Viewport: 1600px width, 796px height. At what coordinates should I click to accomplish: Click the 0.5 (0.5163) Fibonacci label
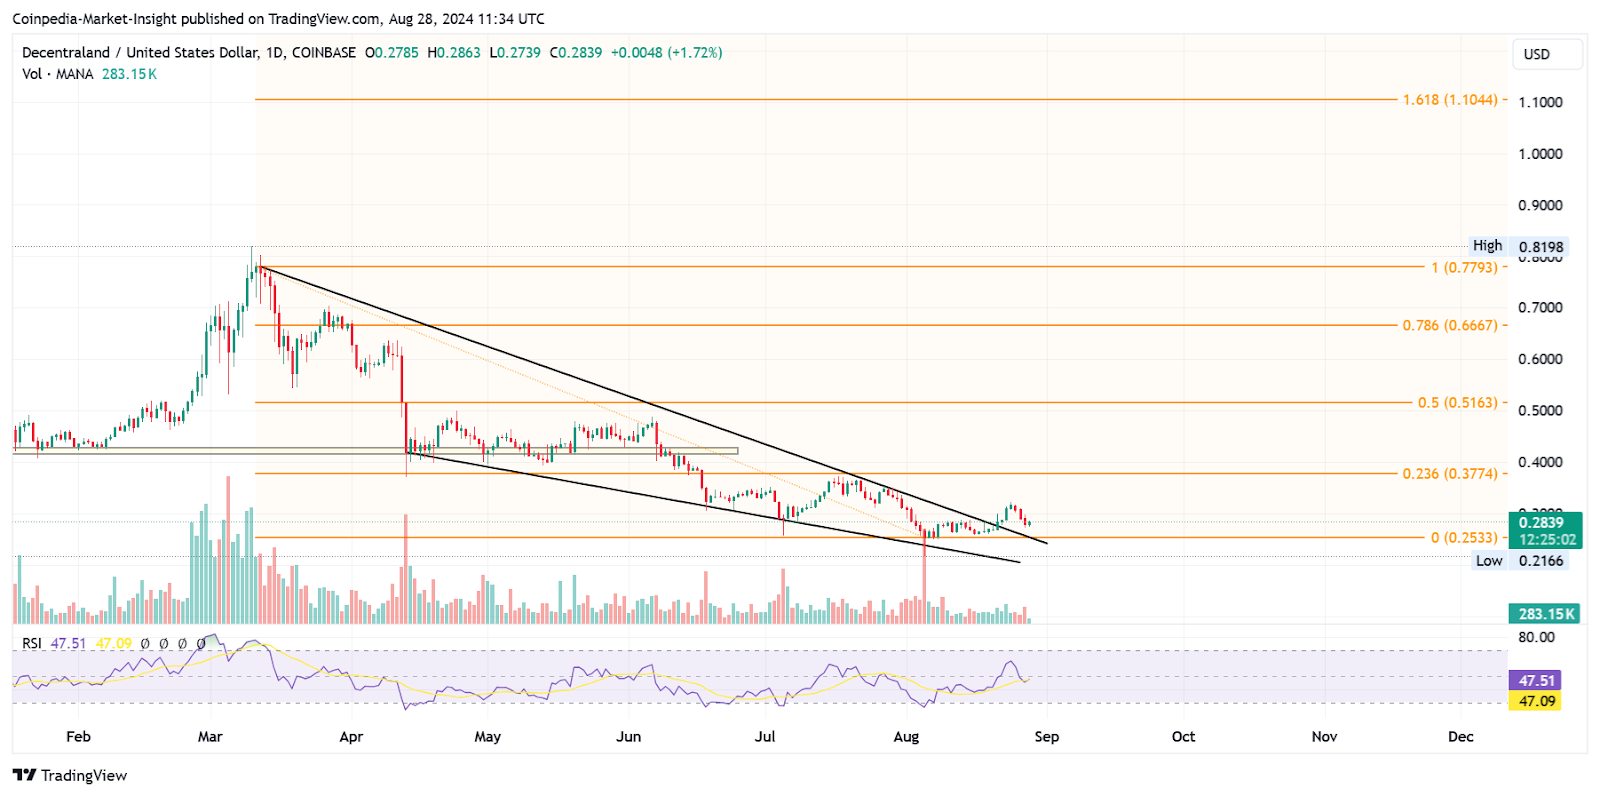click(1458, 403)
